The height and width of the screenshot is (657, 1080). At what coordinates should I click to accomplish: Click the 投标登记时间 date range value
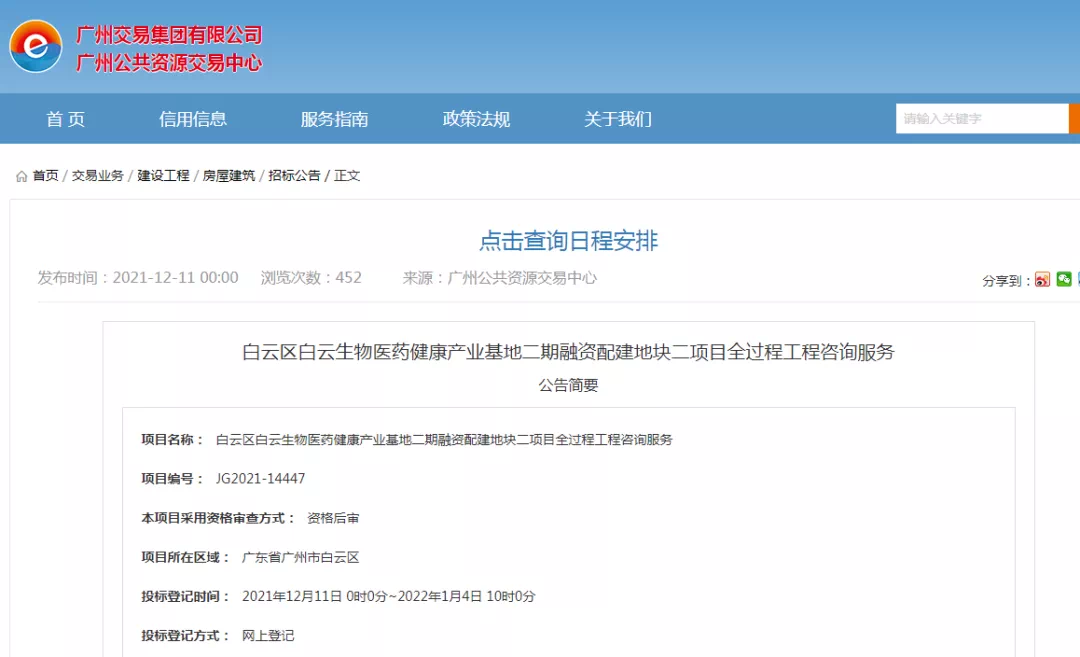(x=388, y=596)
